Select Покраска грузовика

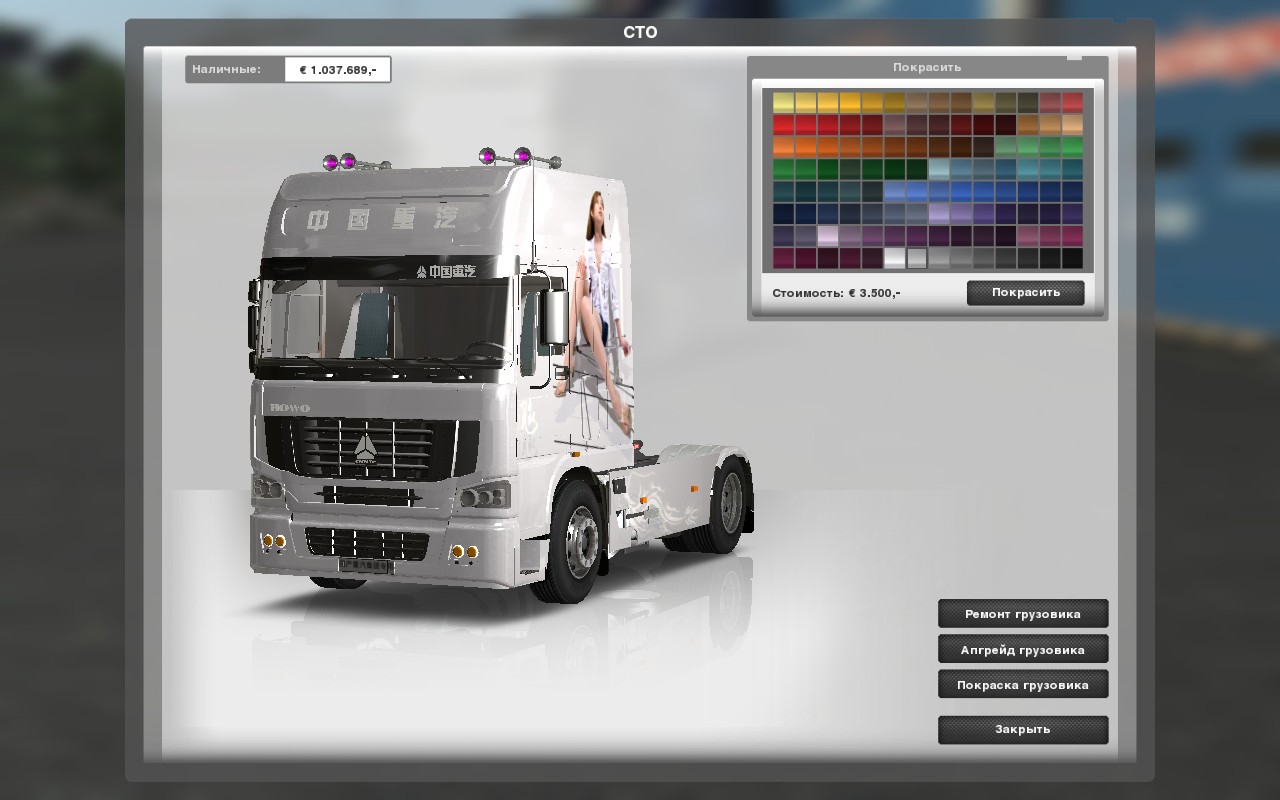point(1023,685)
